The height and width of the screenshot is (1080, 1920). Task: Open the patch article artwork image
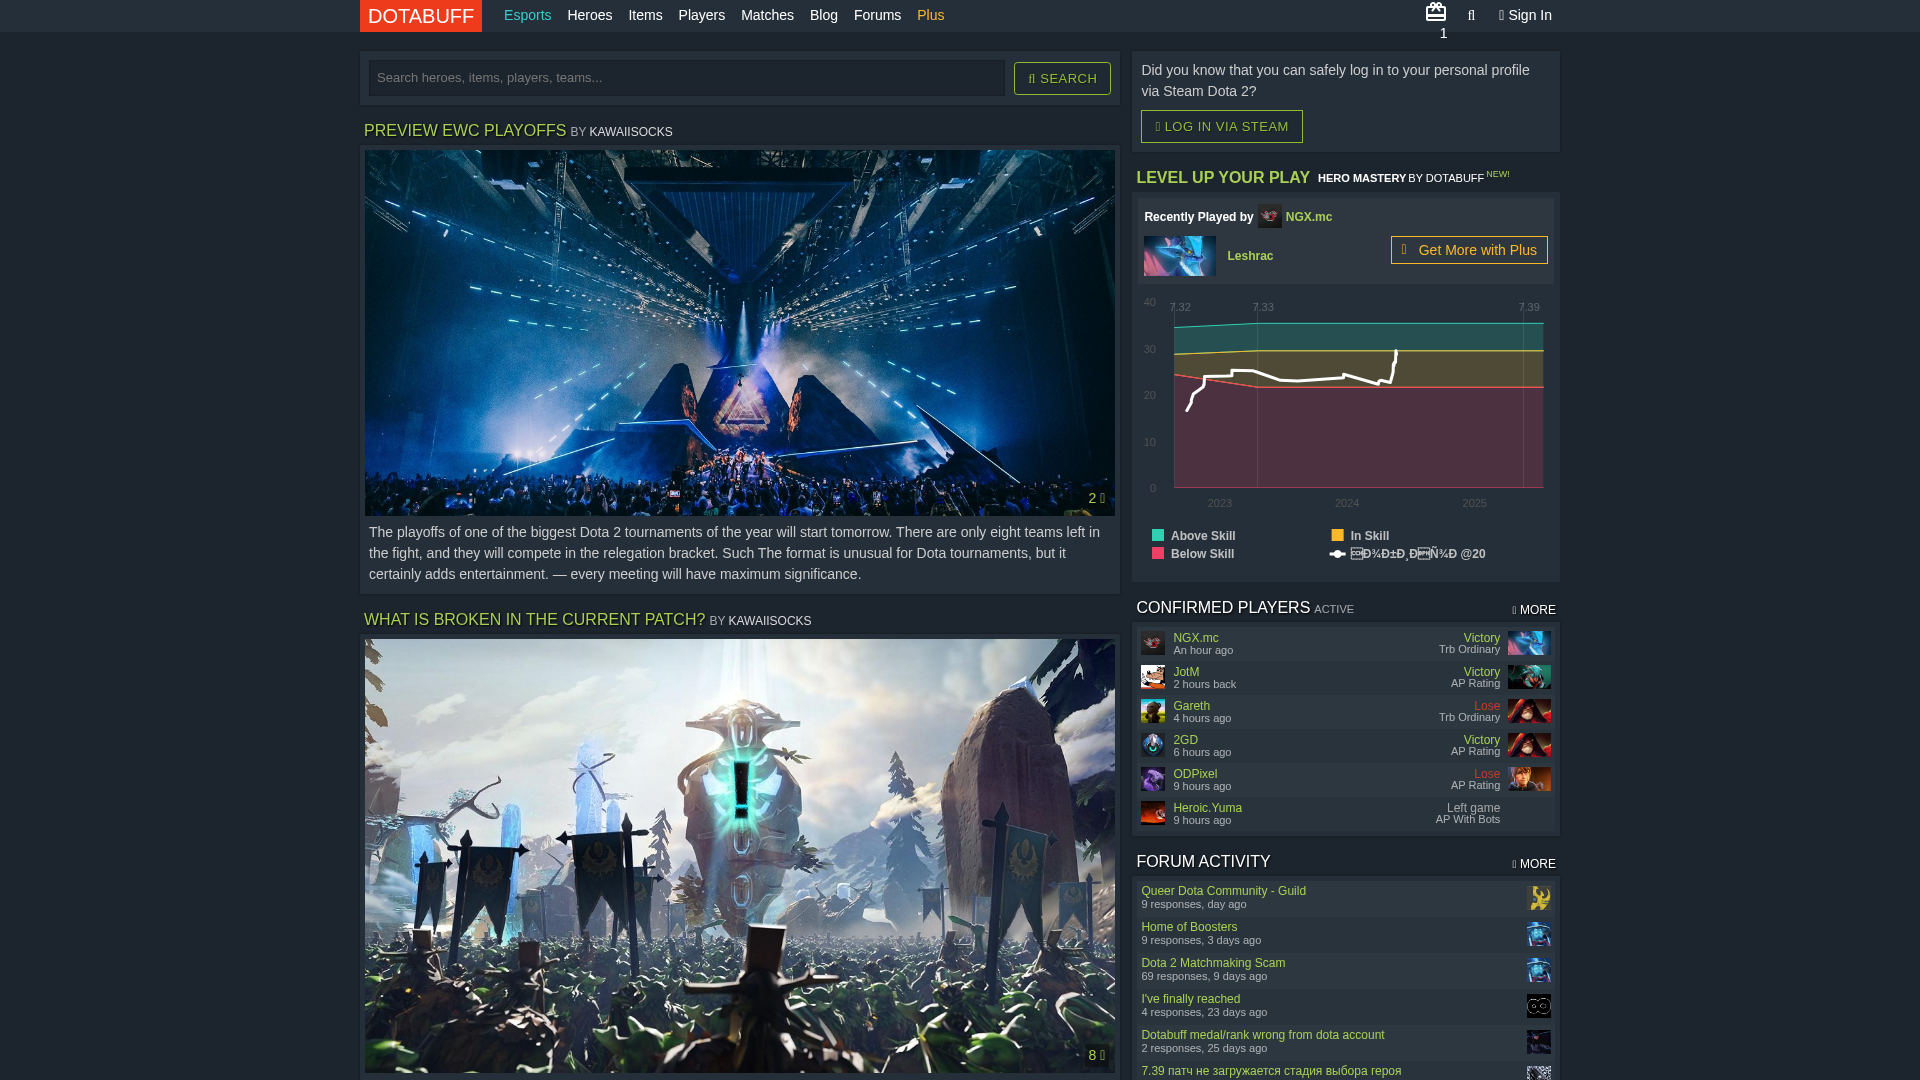click(x=740, y=856)
